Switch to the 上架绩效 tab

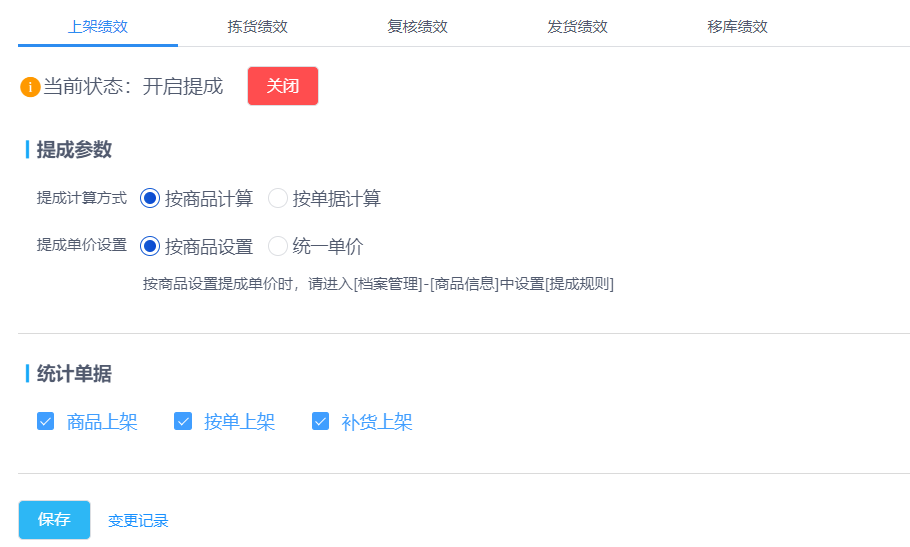click(x=98, y=27)
